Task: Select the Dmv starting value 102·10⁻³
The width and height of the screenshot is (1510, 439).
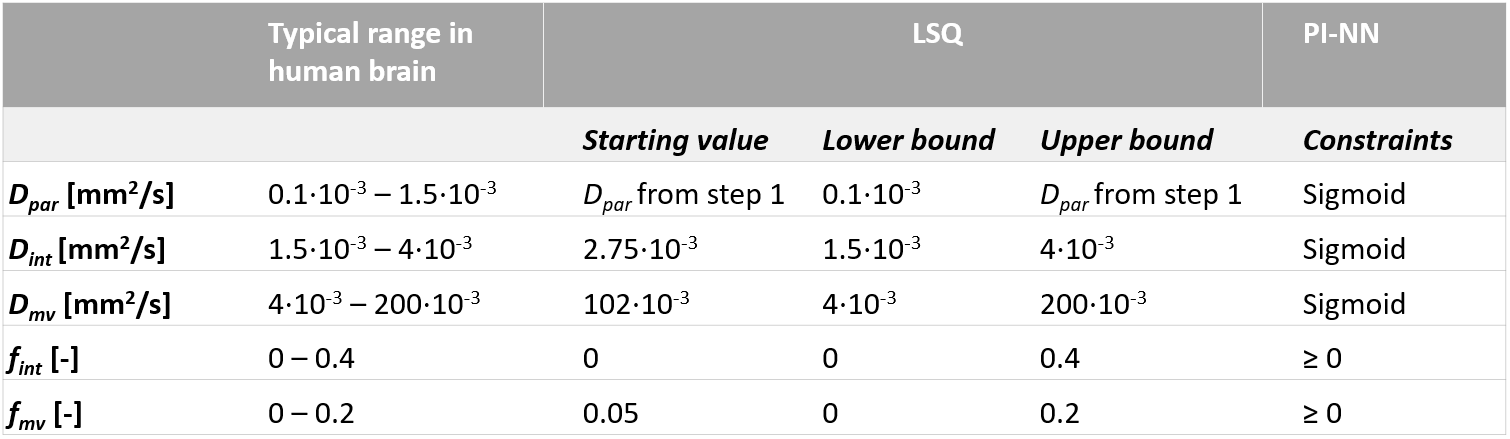Action: (634, 304)
